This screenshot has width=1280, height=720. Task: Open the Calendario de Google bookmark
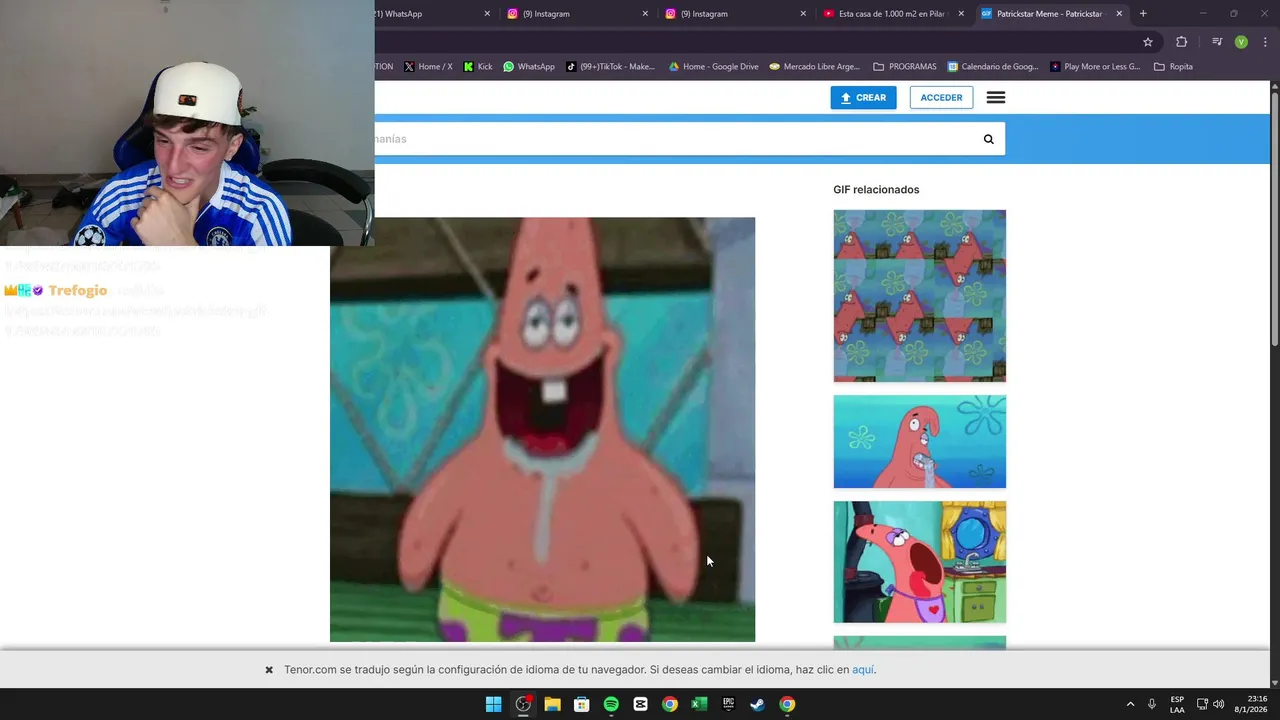[993, 67]
